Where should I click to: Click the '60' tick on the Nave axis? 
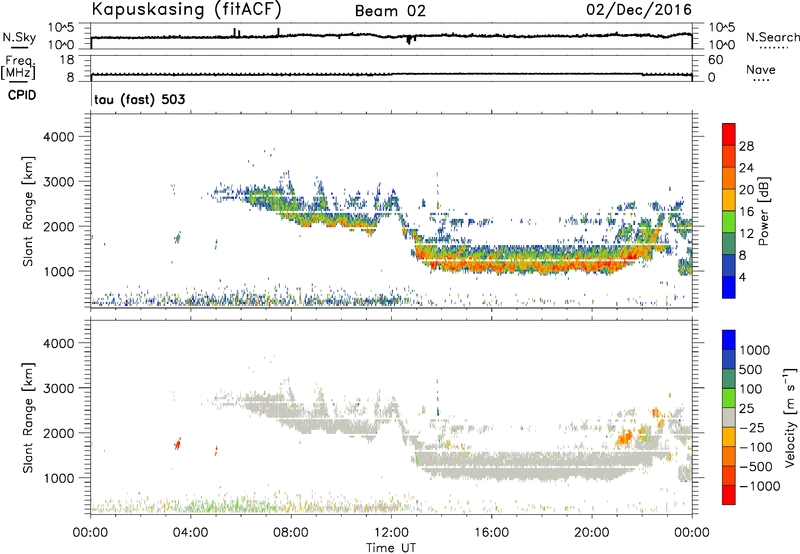coord(715,60)
